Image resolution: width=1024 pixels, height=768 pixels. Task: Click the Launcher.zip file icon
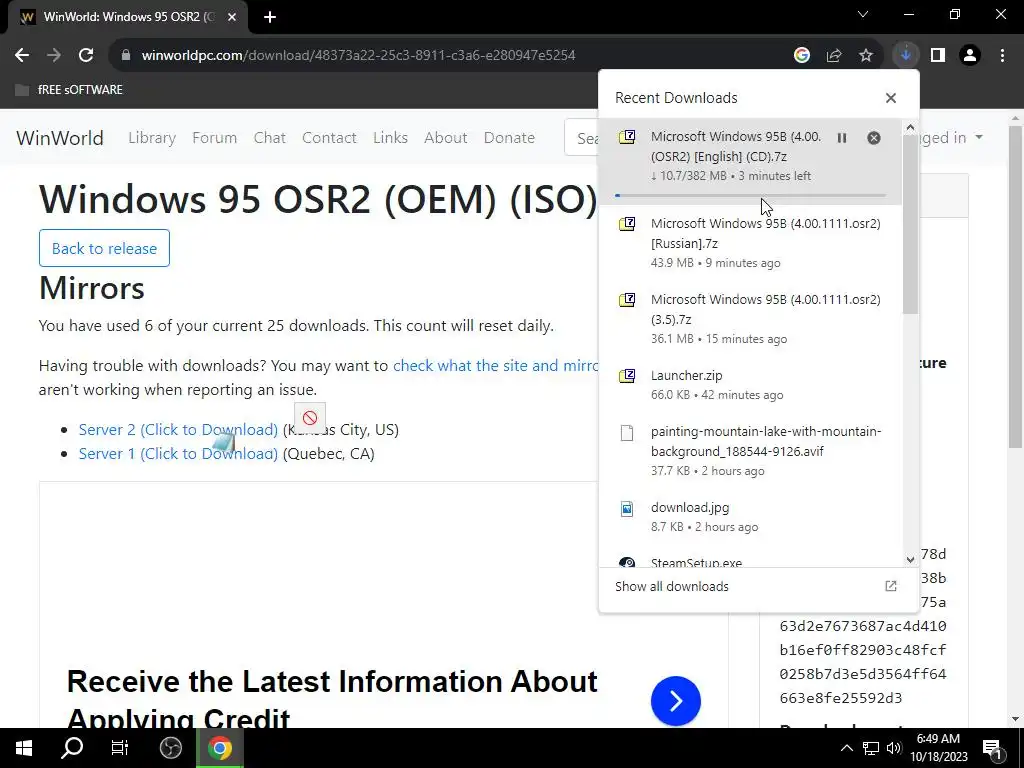[627, 376]
